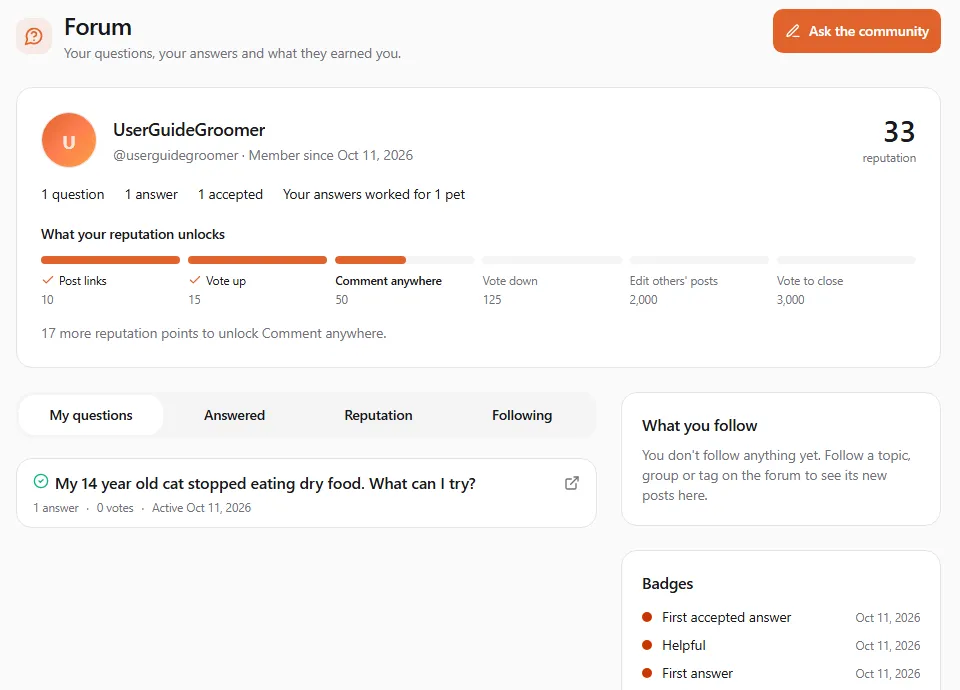The image size is (960, 690).
Task: Click the 'Vote down' unlock label
Action: pyautogui.click(x=510, y=281)
